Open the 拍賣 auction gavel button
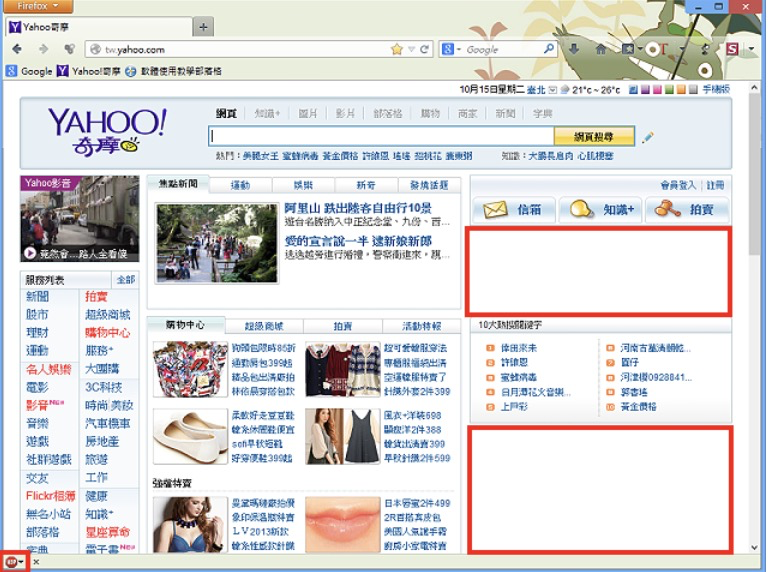768x572 pixels. (x=687, y=210)
